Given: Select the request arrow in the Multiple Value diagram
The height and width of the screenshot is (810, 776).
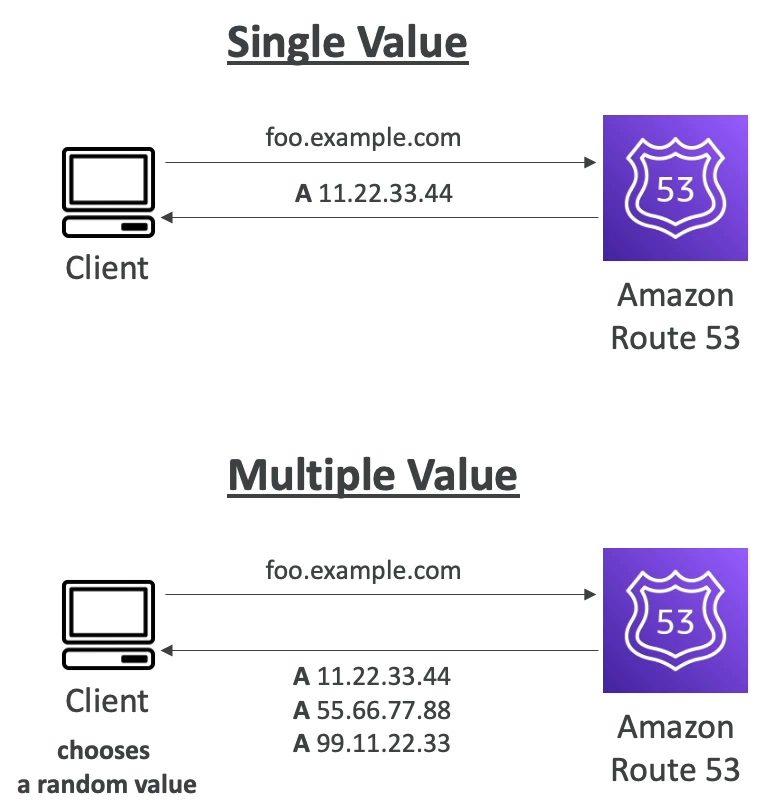Looking at the screenshot, I should (380, 595).
